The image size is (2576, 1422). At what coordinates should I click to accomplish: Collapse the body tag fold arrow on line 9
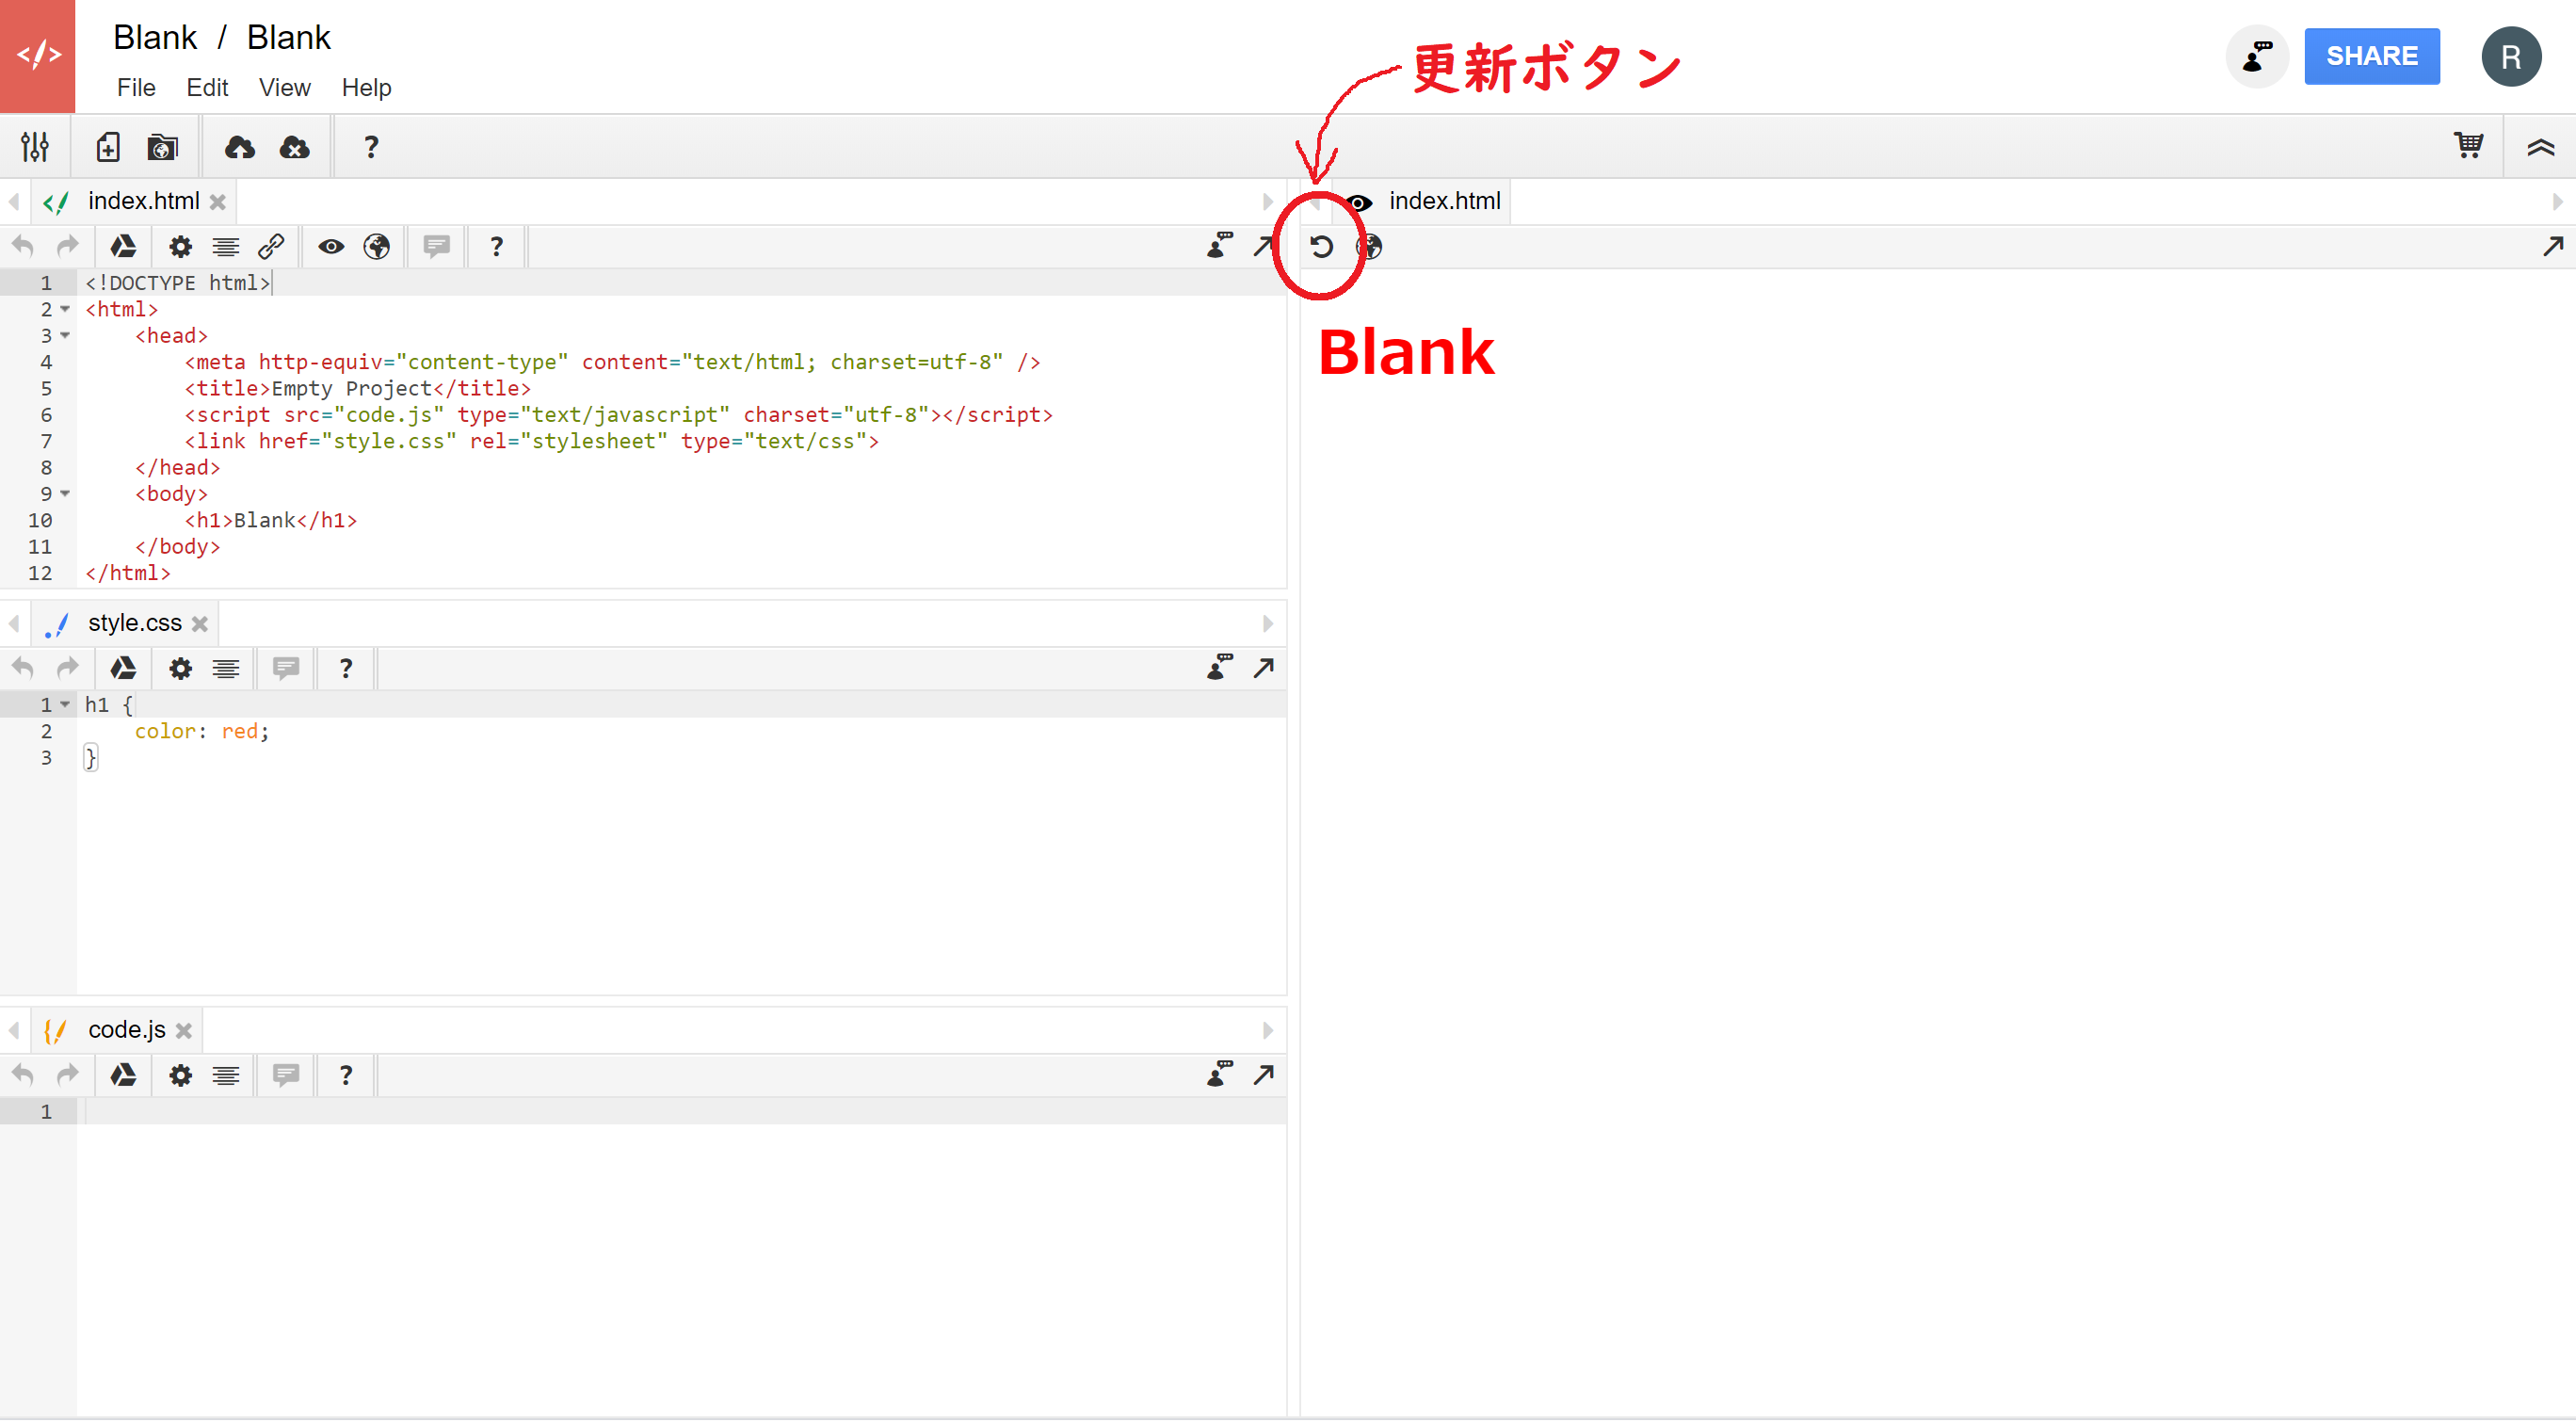click(65, 494)
